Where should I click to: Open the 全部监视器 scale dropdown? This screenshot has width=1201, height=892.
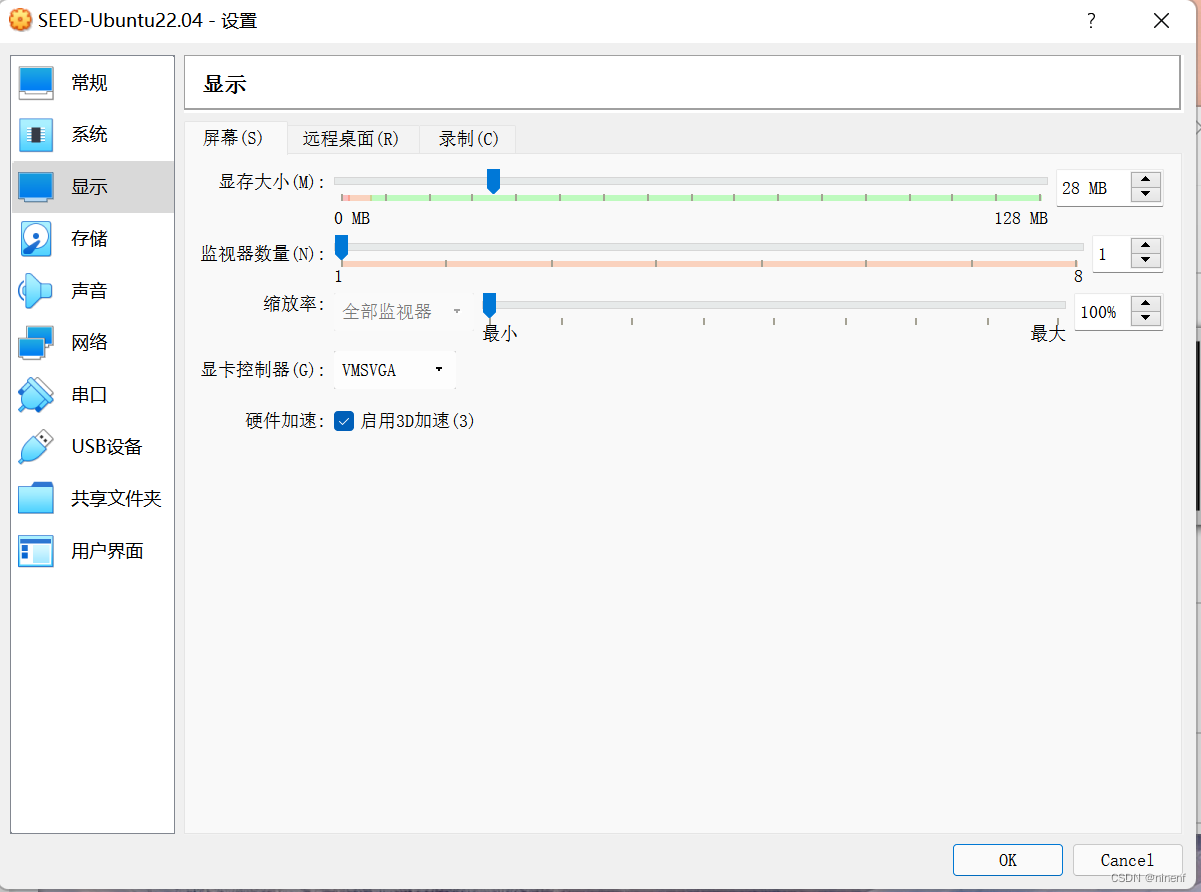(403, 312)
